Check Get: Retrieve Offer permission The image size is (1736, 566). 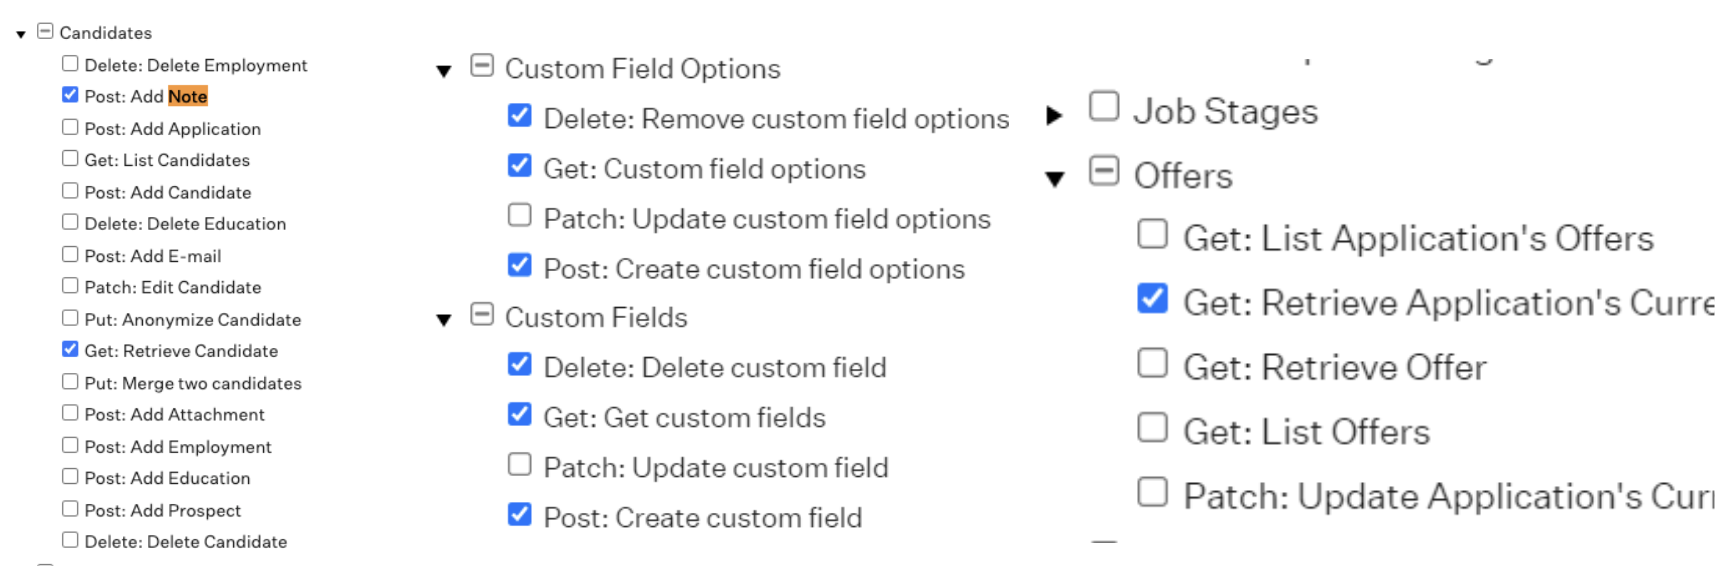coord(1152,362)
